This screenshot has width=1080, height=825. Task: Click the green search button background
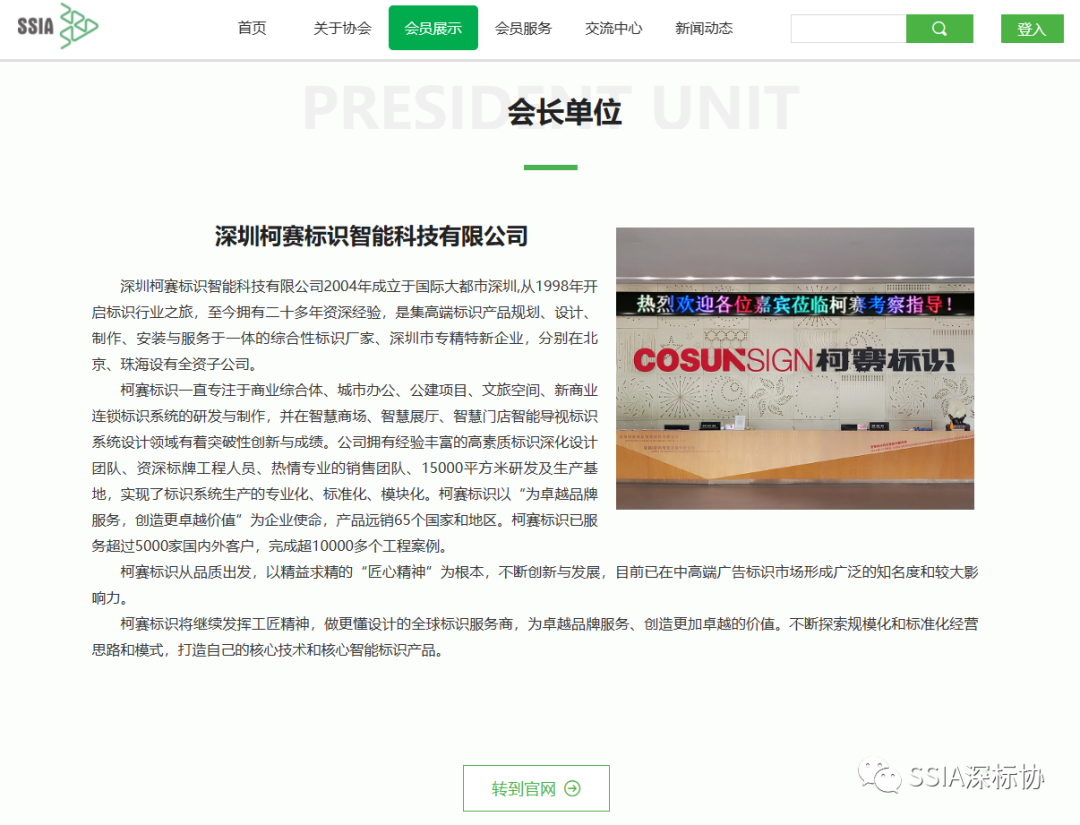938,28
